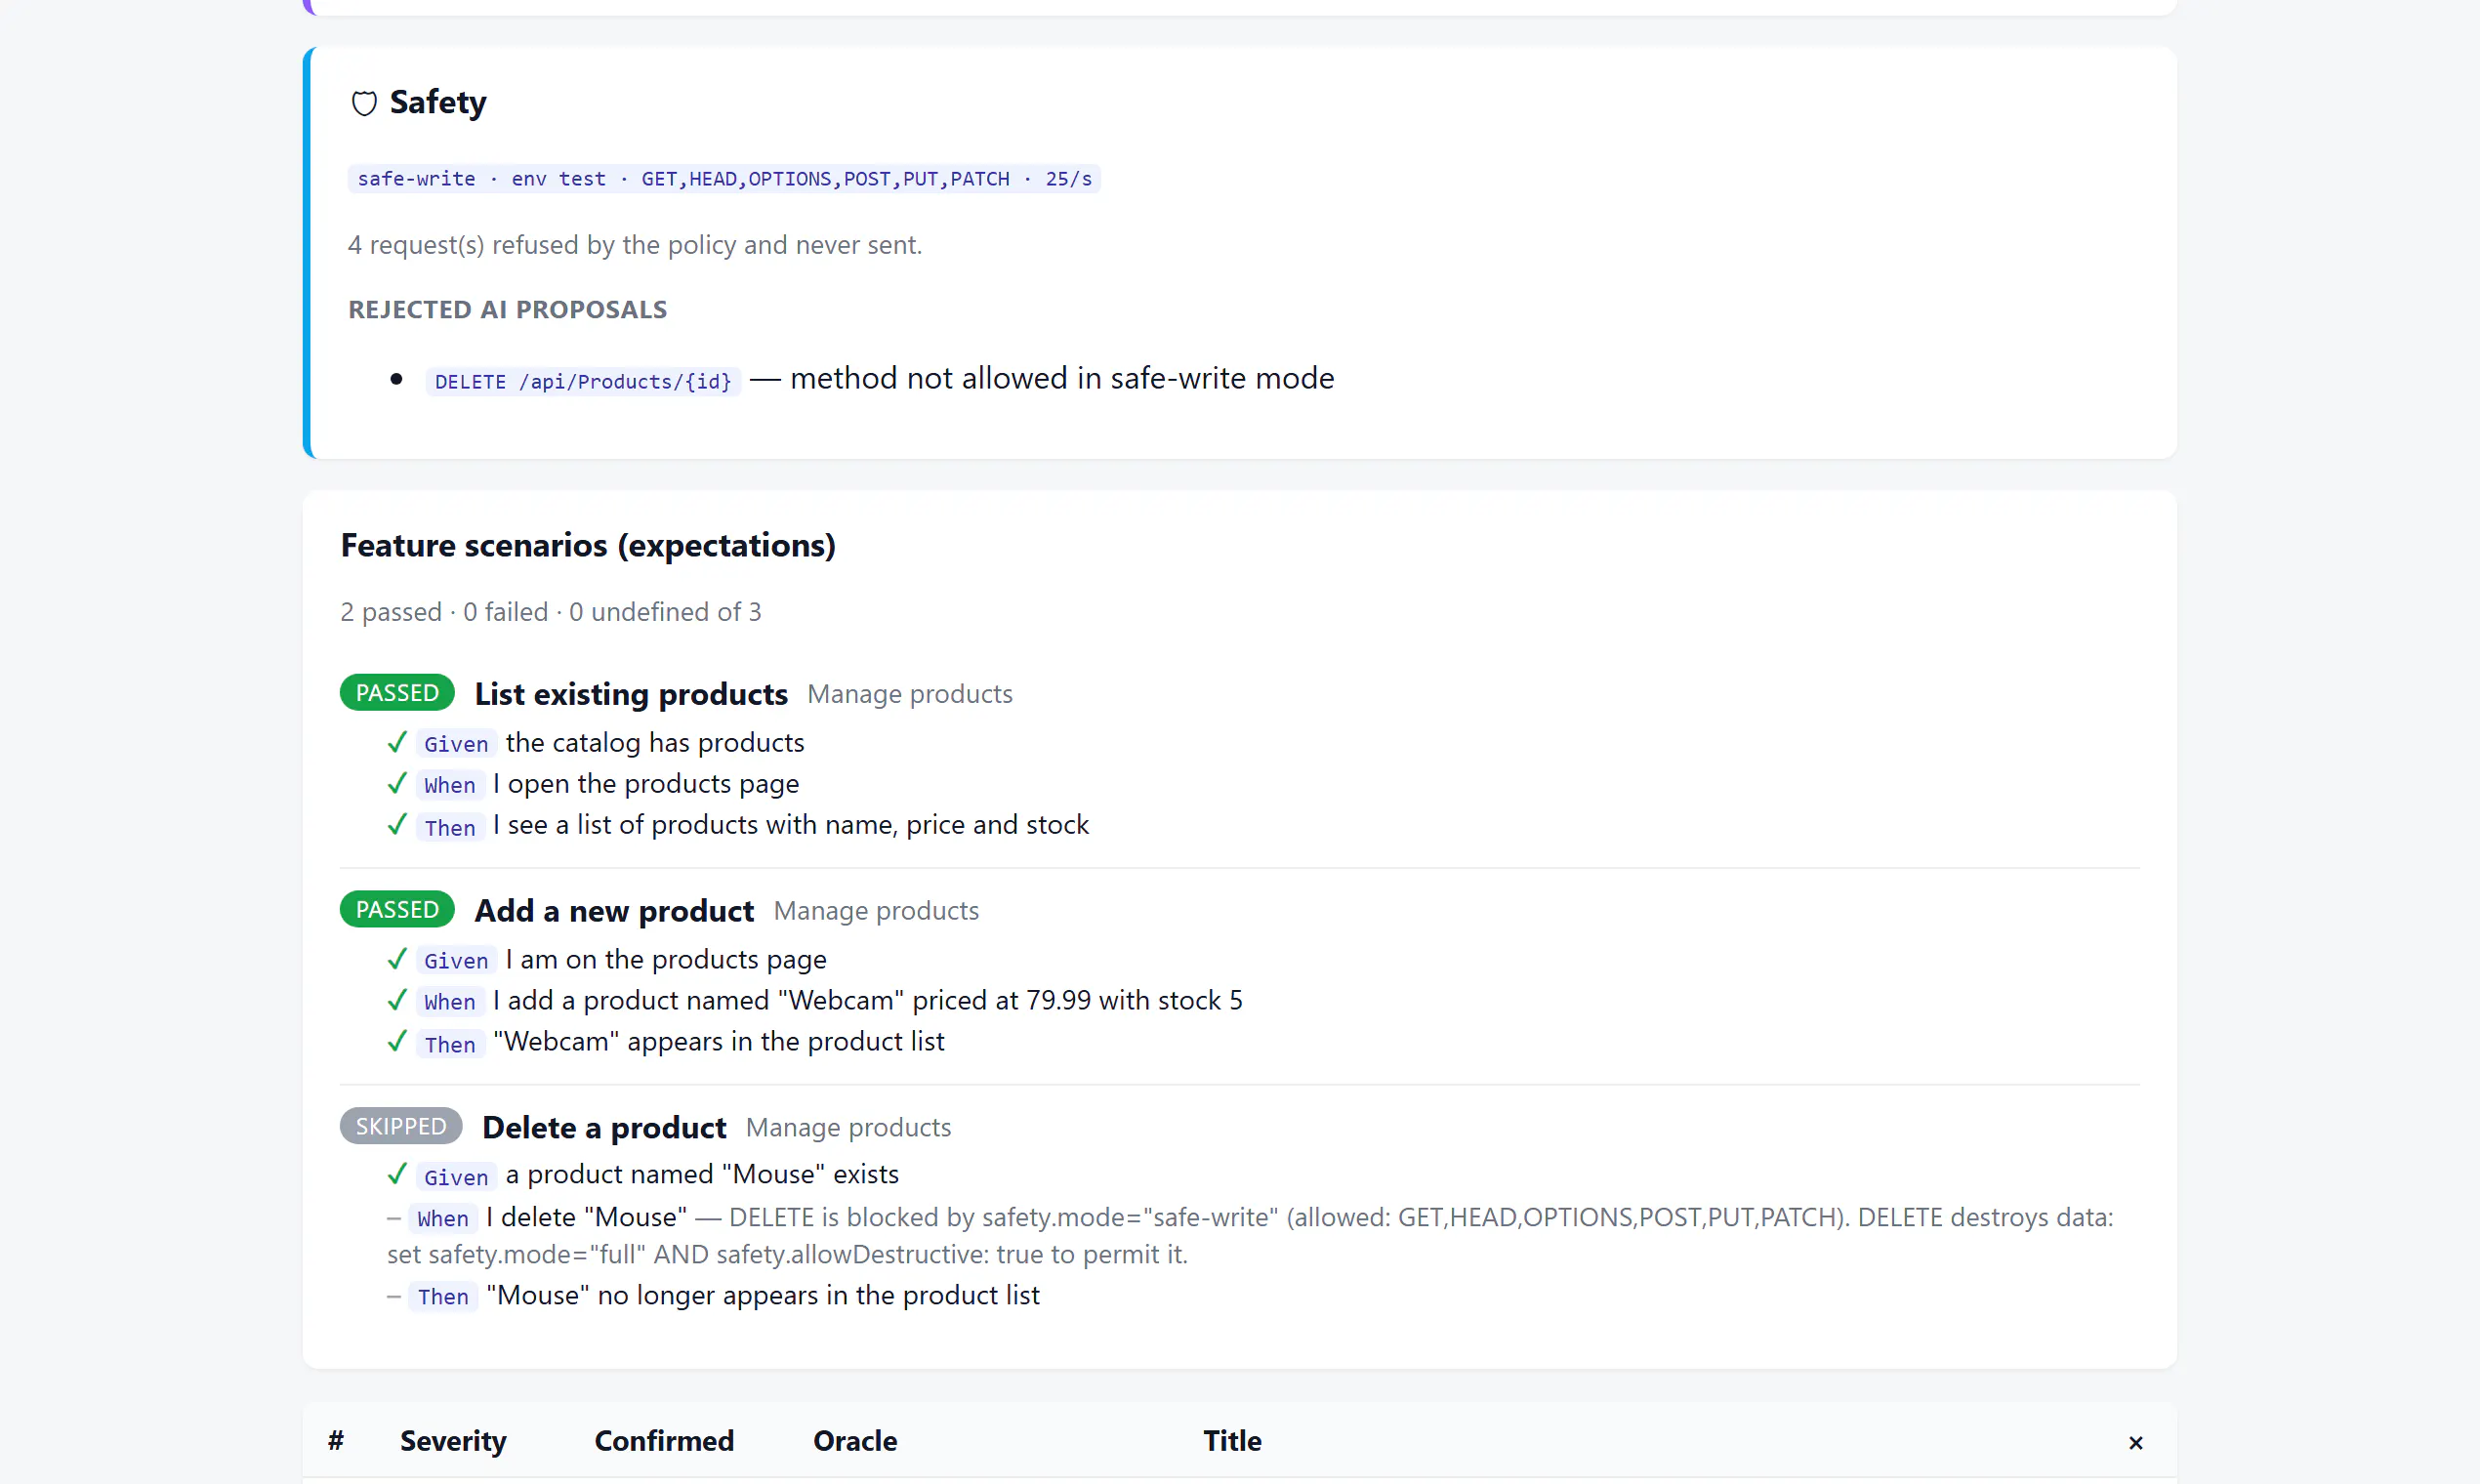Click the REJECTED AI PROPOSALS heading
The width and height of the screenshot is (2480, 1484).
point(507,310)
